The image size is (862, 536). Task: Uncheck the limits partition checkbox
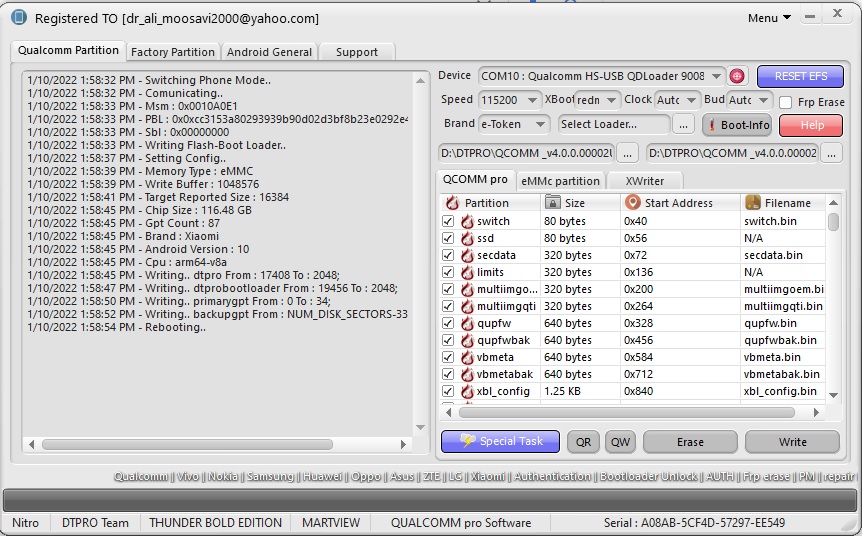[x=448, y=272]
